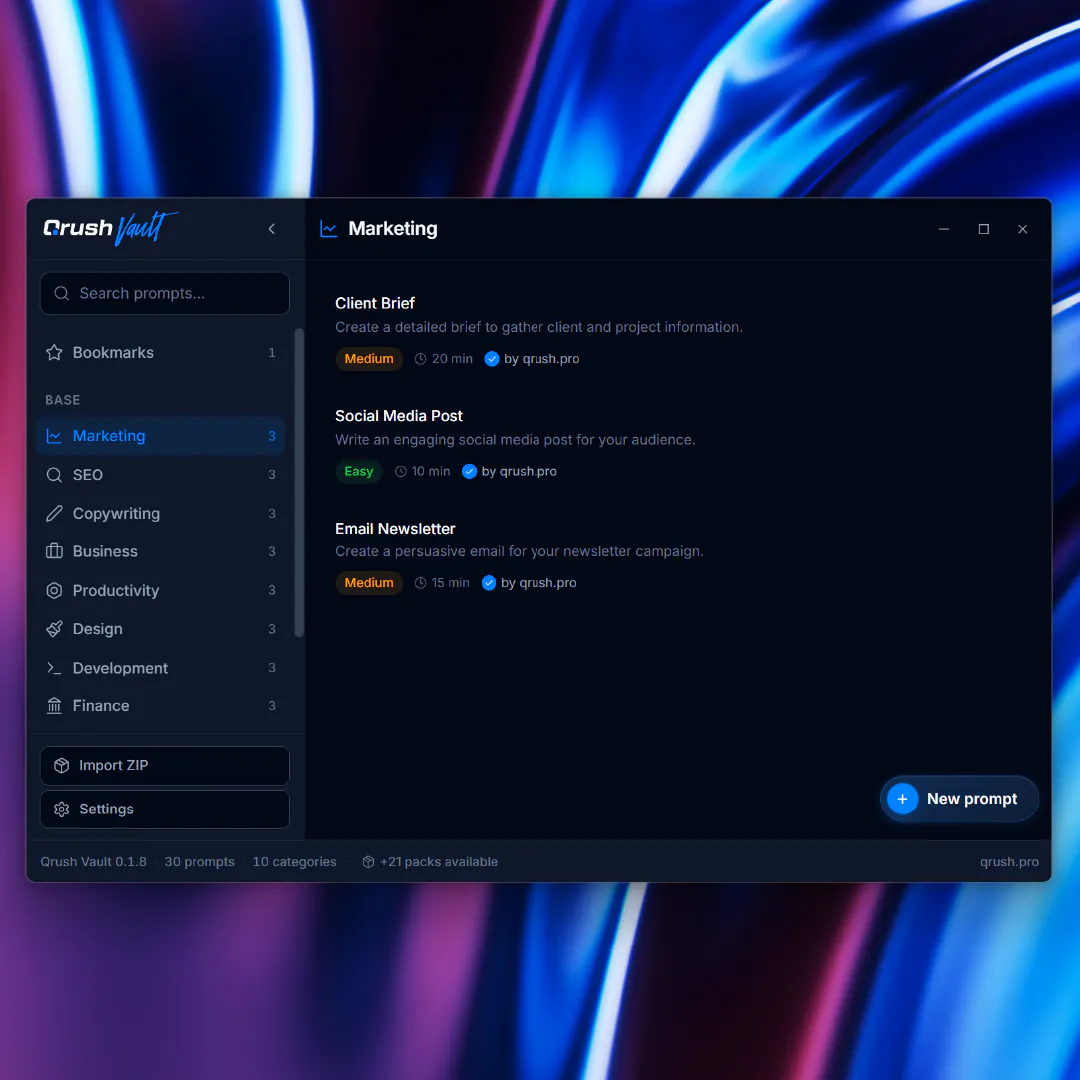The width and height of the screenshot is (1080, 1080).
Task: Click the 30 prompts status entry
Action: coord(200,862)
